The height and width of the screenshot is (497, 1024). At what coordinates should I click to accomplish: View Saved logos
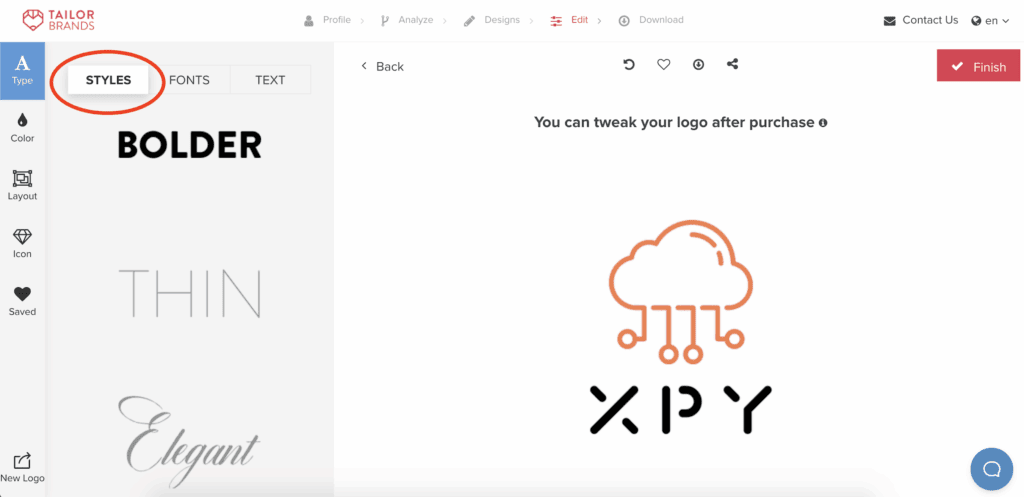(x=22, y=301)
